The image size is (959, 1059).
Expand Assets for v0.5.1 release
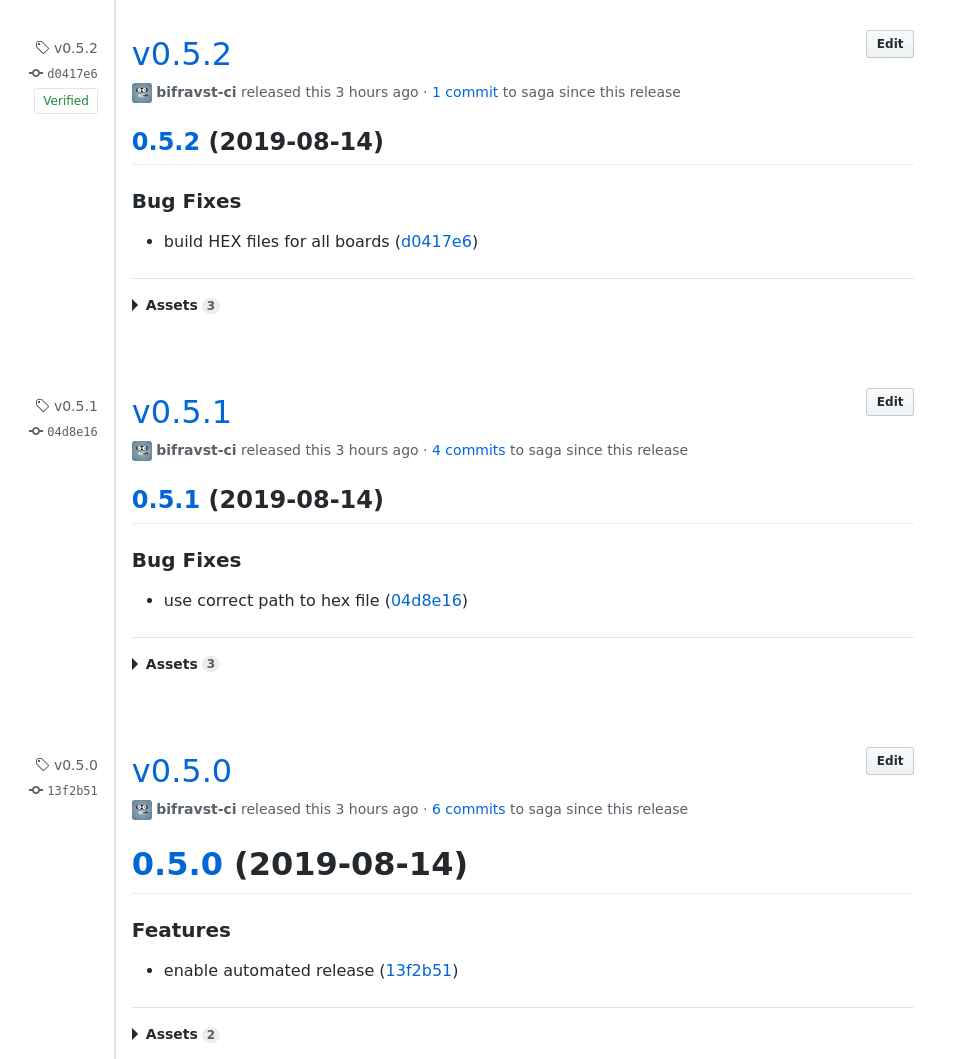[x=175, y=664]
